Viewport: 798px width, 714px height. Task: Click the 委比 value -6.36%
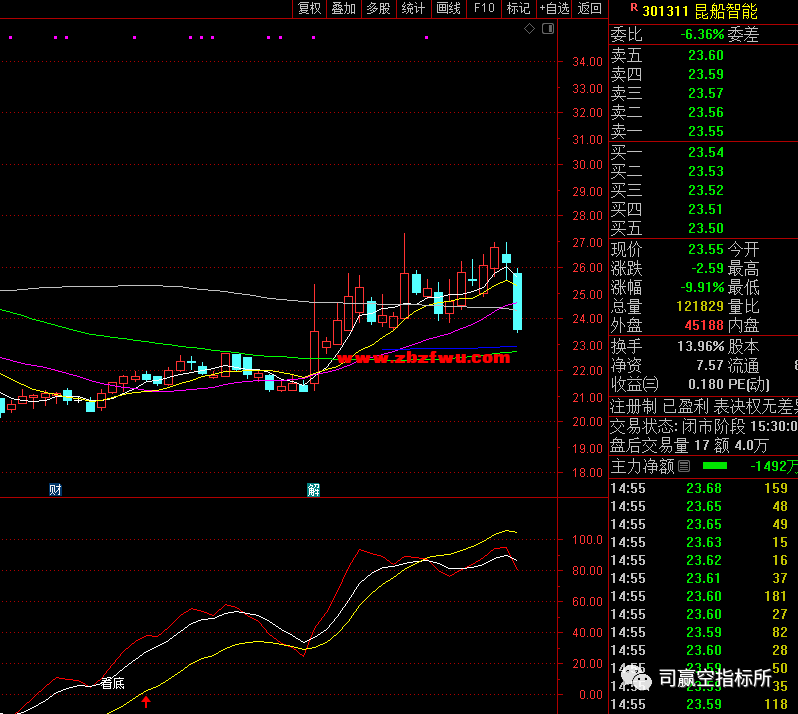(x=702, y=35)
